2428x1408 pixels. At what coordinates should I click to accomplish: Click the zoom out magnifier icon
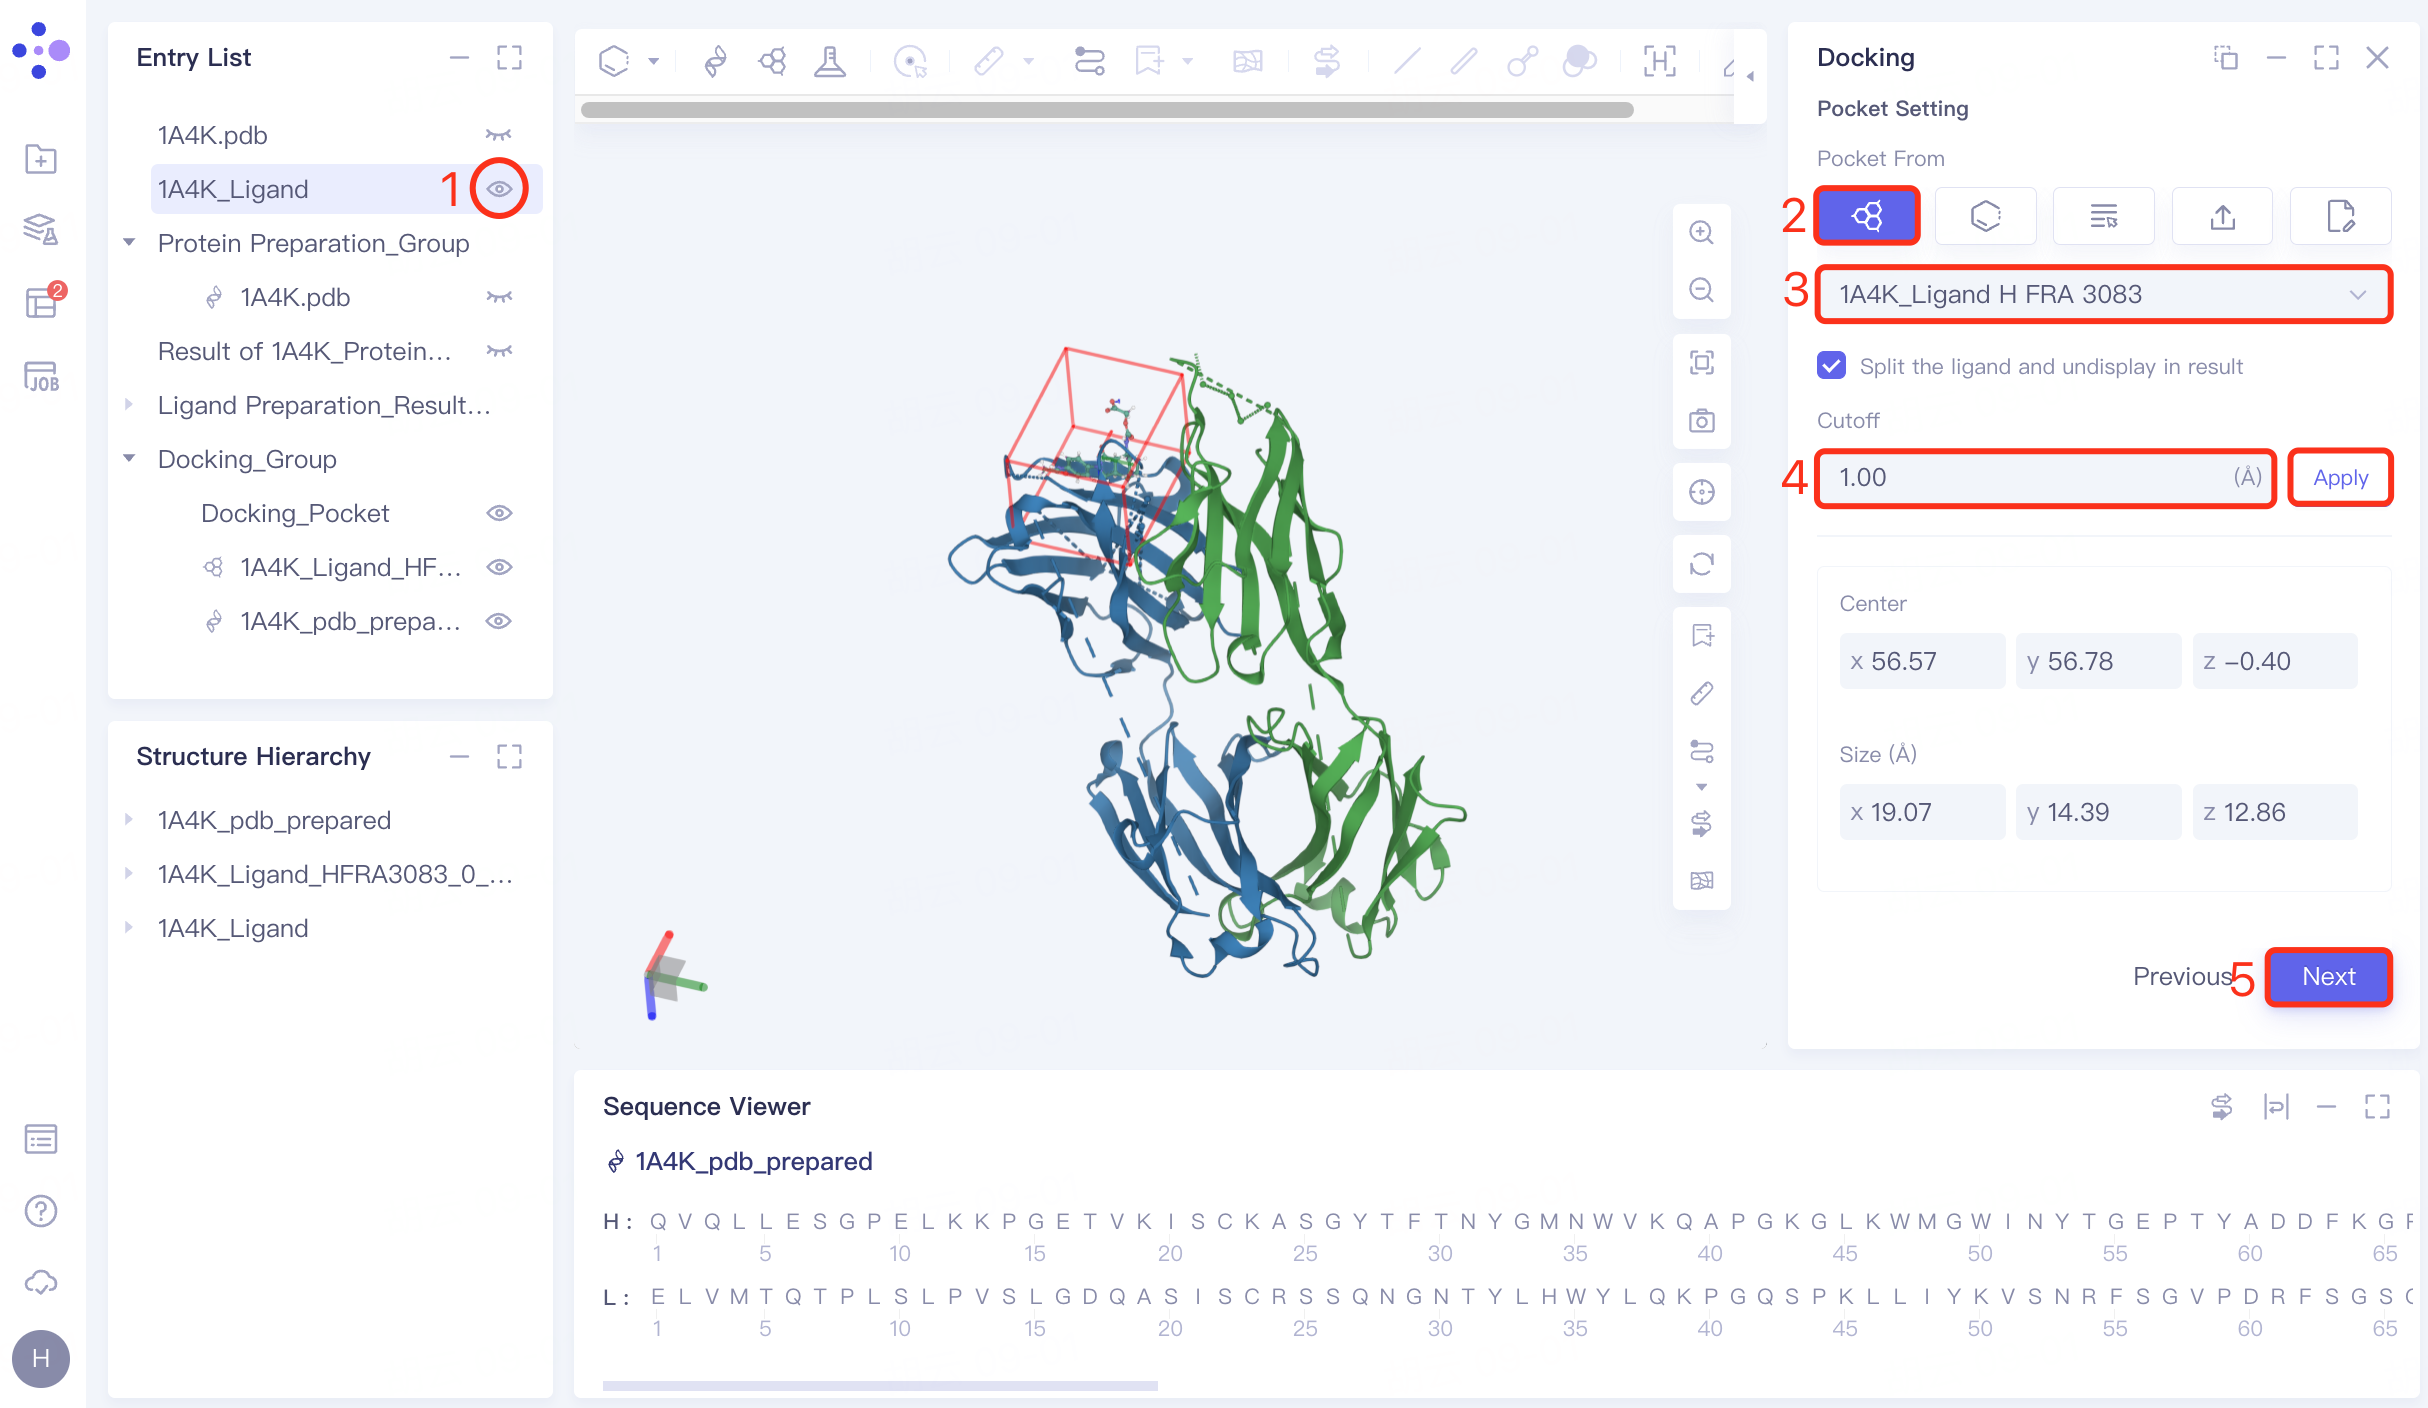pos(1701,291)
